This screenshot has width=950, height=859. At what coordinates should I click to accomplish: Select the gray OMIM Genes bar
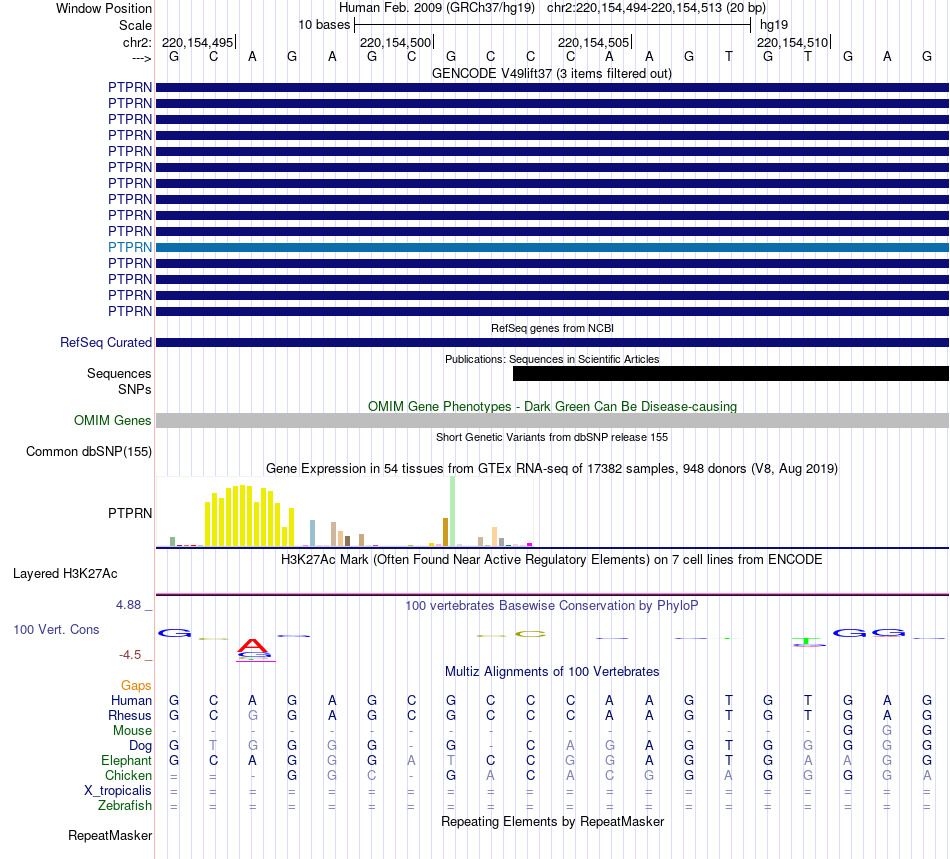[x=552, y=420]
